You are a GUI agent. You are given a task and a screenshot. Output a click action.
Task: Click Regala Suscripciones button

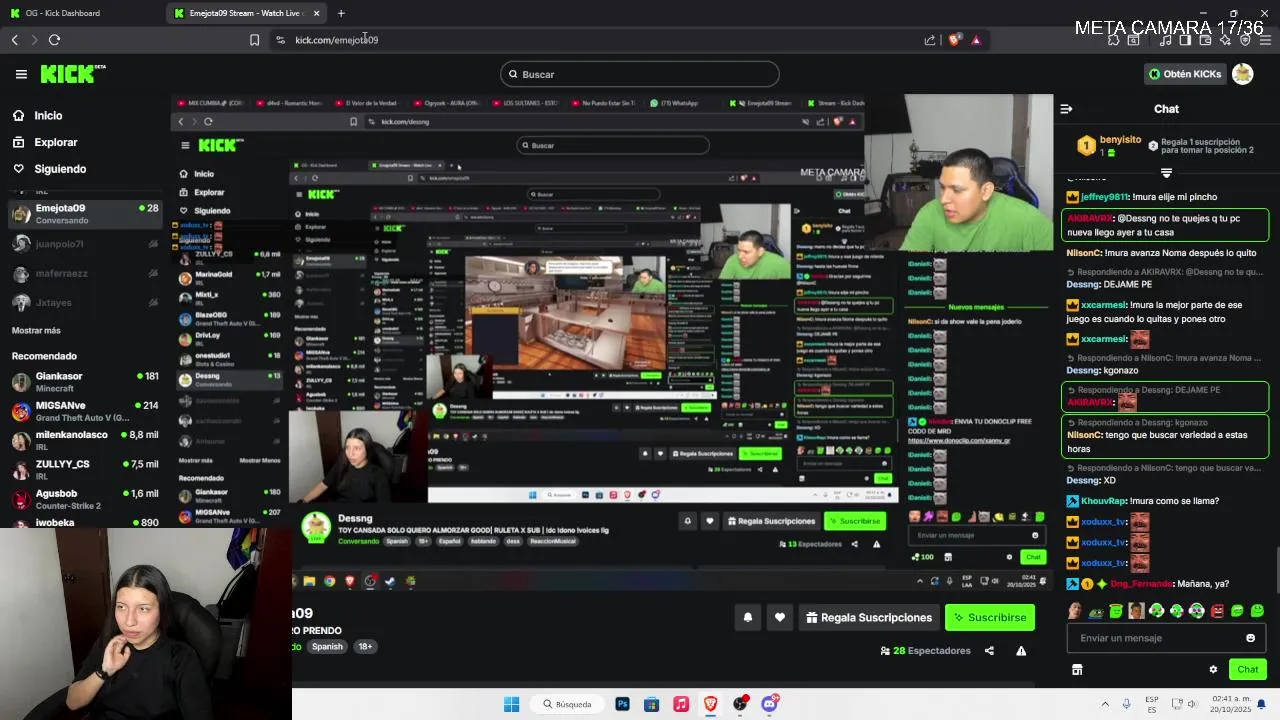(x=868, y=617)
